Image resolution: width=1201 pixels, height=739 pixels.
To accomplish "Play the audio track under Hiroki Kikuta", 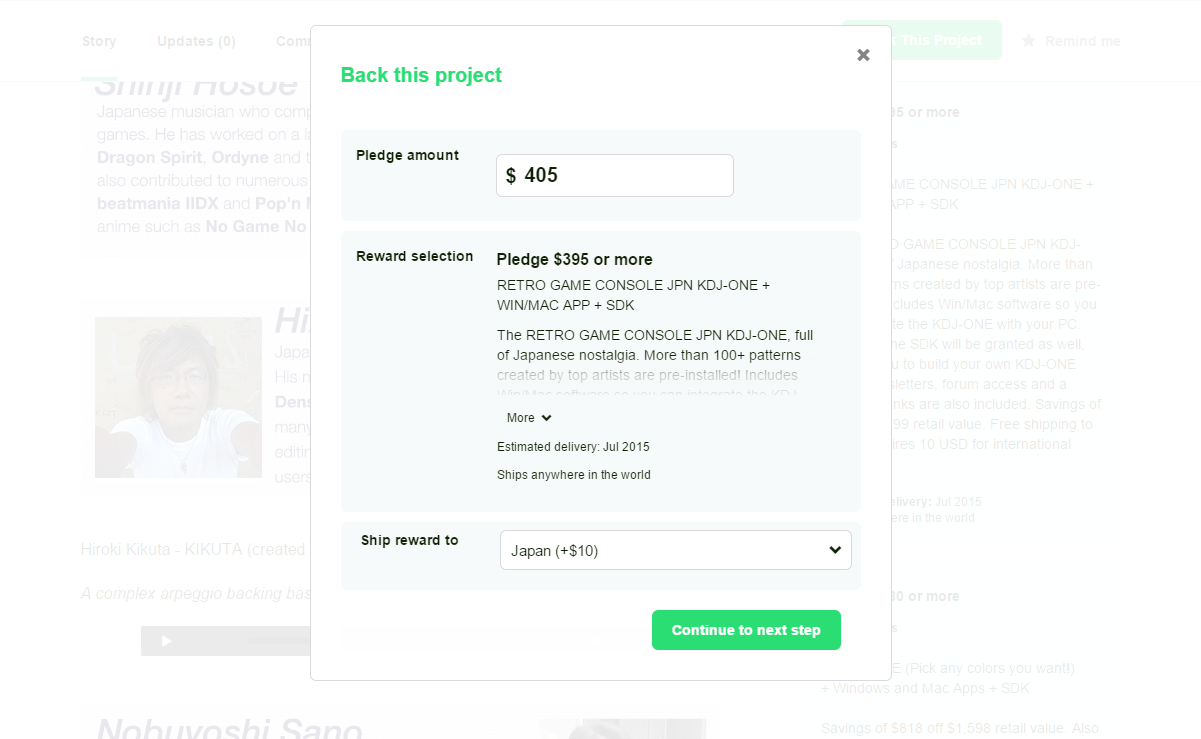I will point(166,641).
